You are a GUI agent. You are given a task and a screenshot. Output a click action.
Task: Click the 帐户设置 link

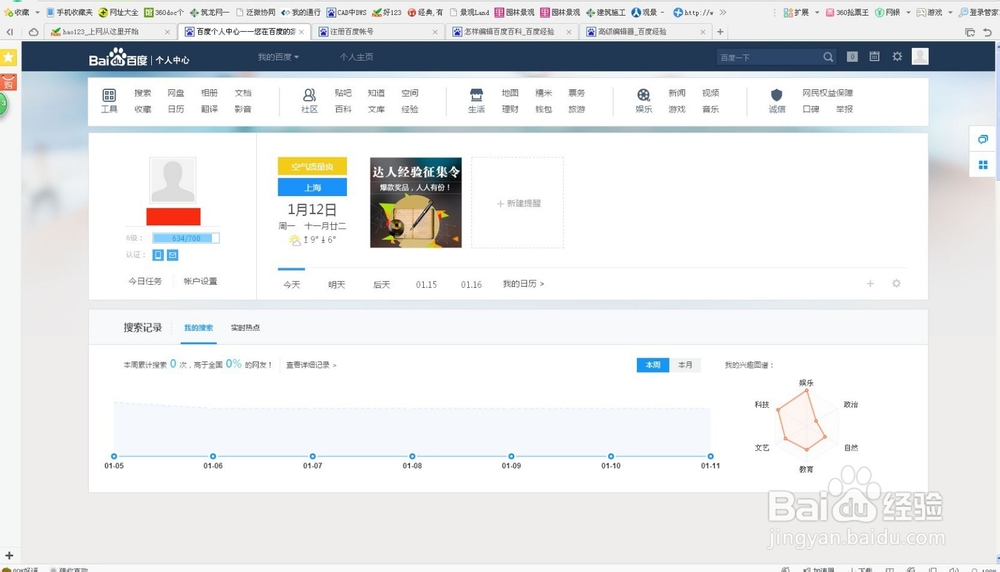[200, 281]
